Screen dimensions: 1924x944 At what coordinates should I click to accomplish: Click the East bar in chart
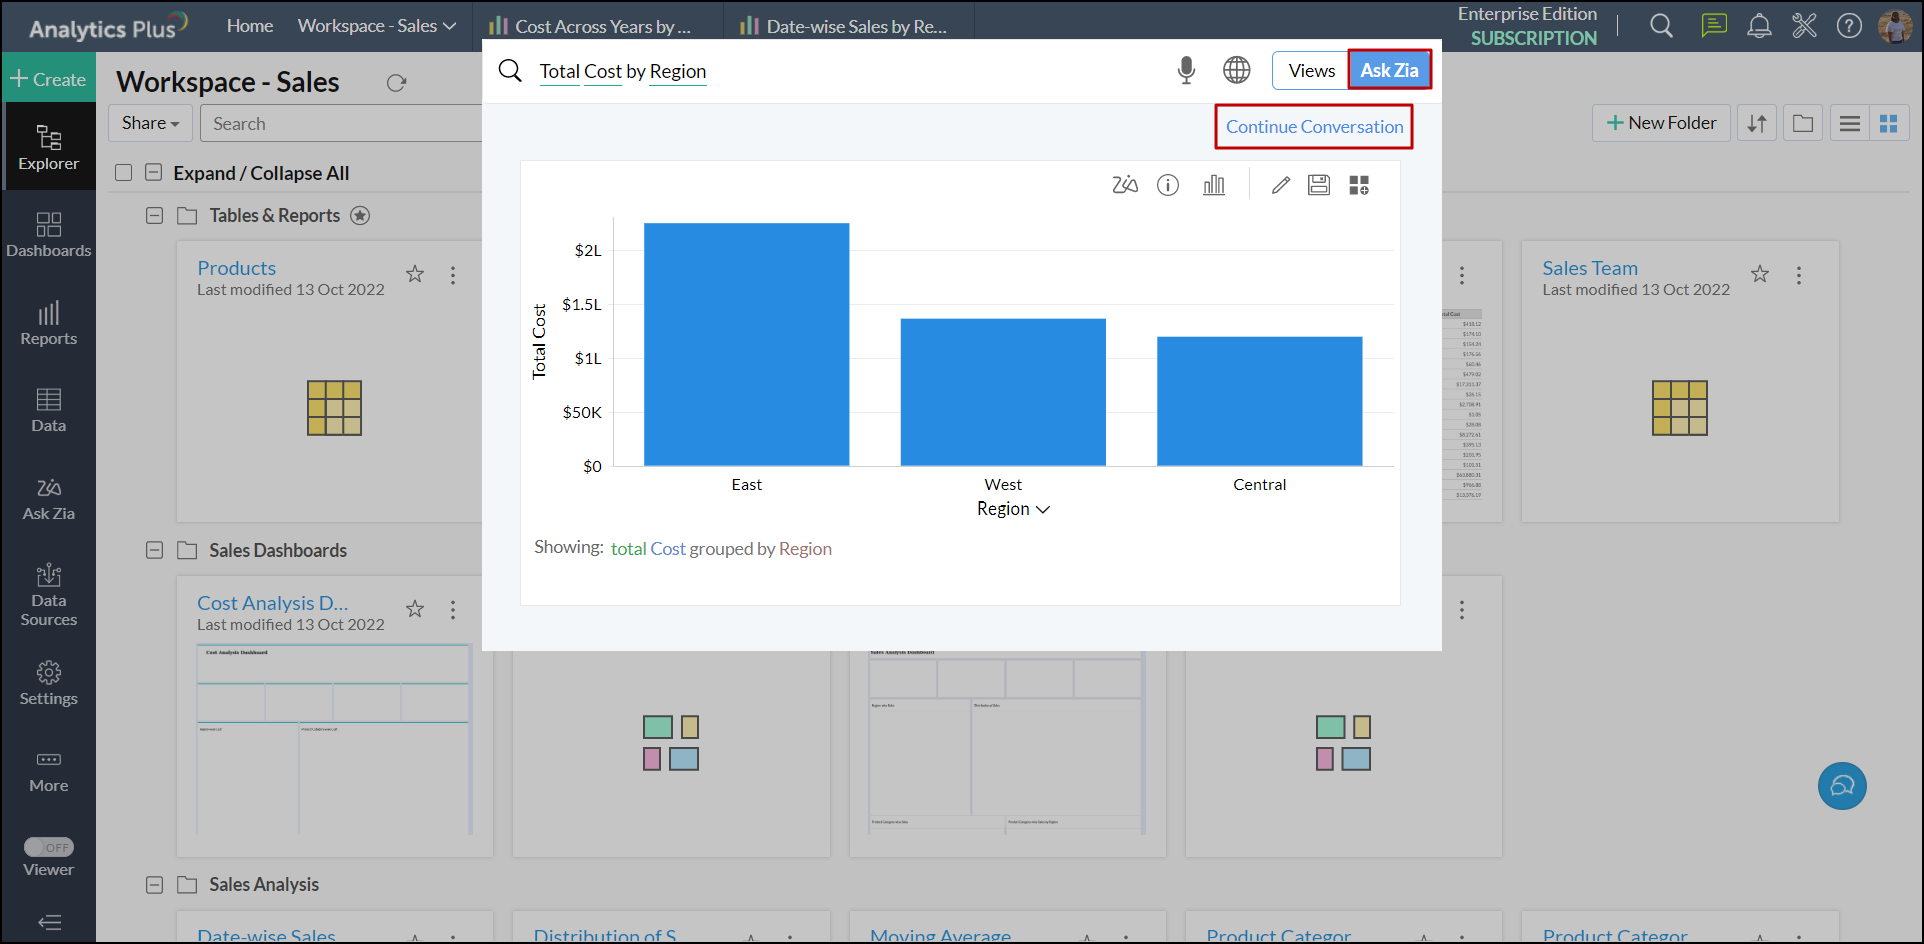tap(746, 344)
